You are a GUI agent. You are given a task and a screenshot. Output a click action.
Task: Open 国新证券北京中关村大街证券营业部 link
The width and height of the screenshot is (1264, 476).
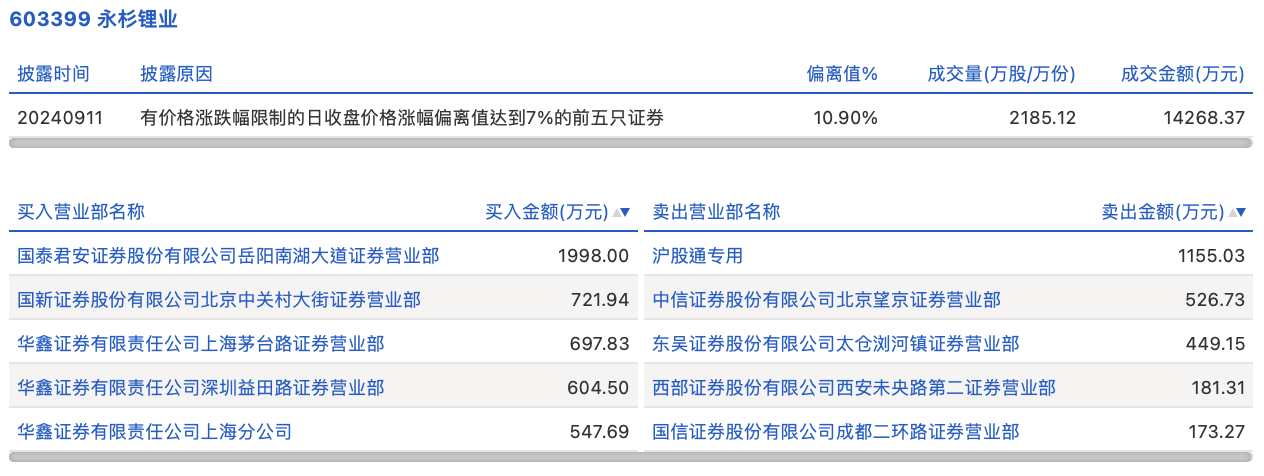[x=219, y=300]
